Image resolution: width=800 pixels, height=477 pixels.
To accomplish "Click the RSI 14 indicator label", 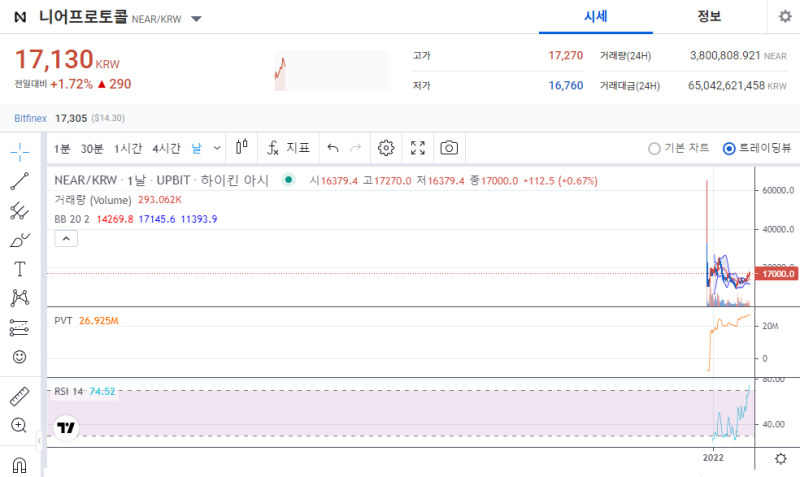I will coord(69,392).
